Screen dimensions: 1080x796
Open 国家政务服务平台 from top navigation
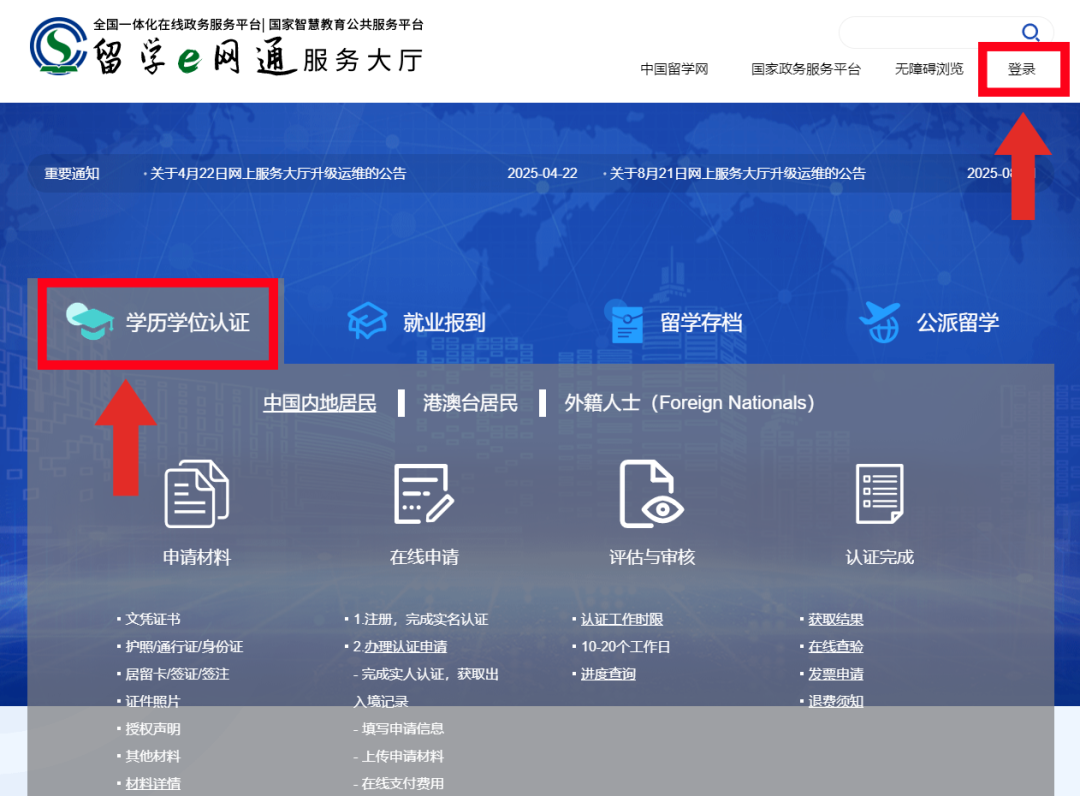click(807, 69)
